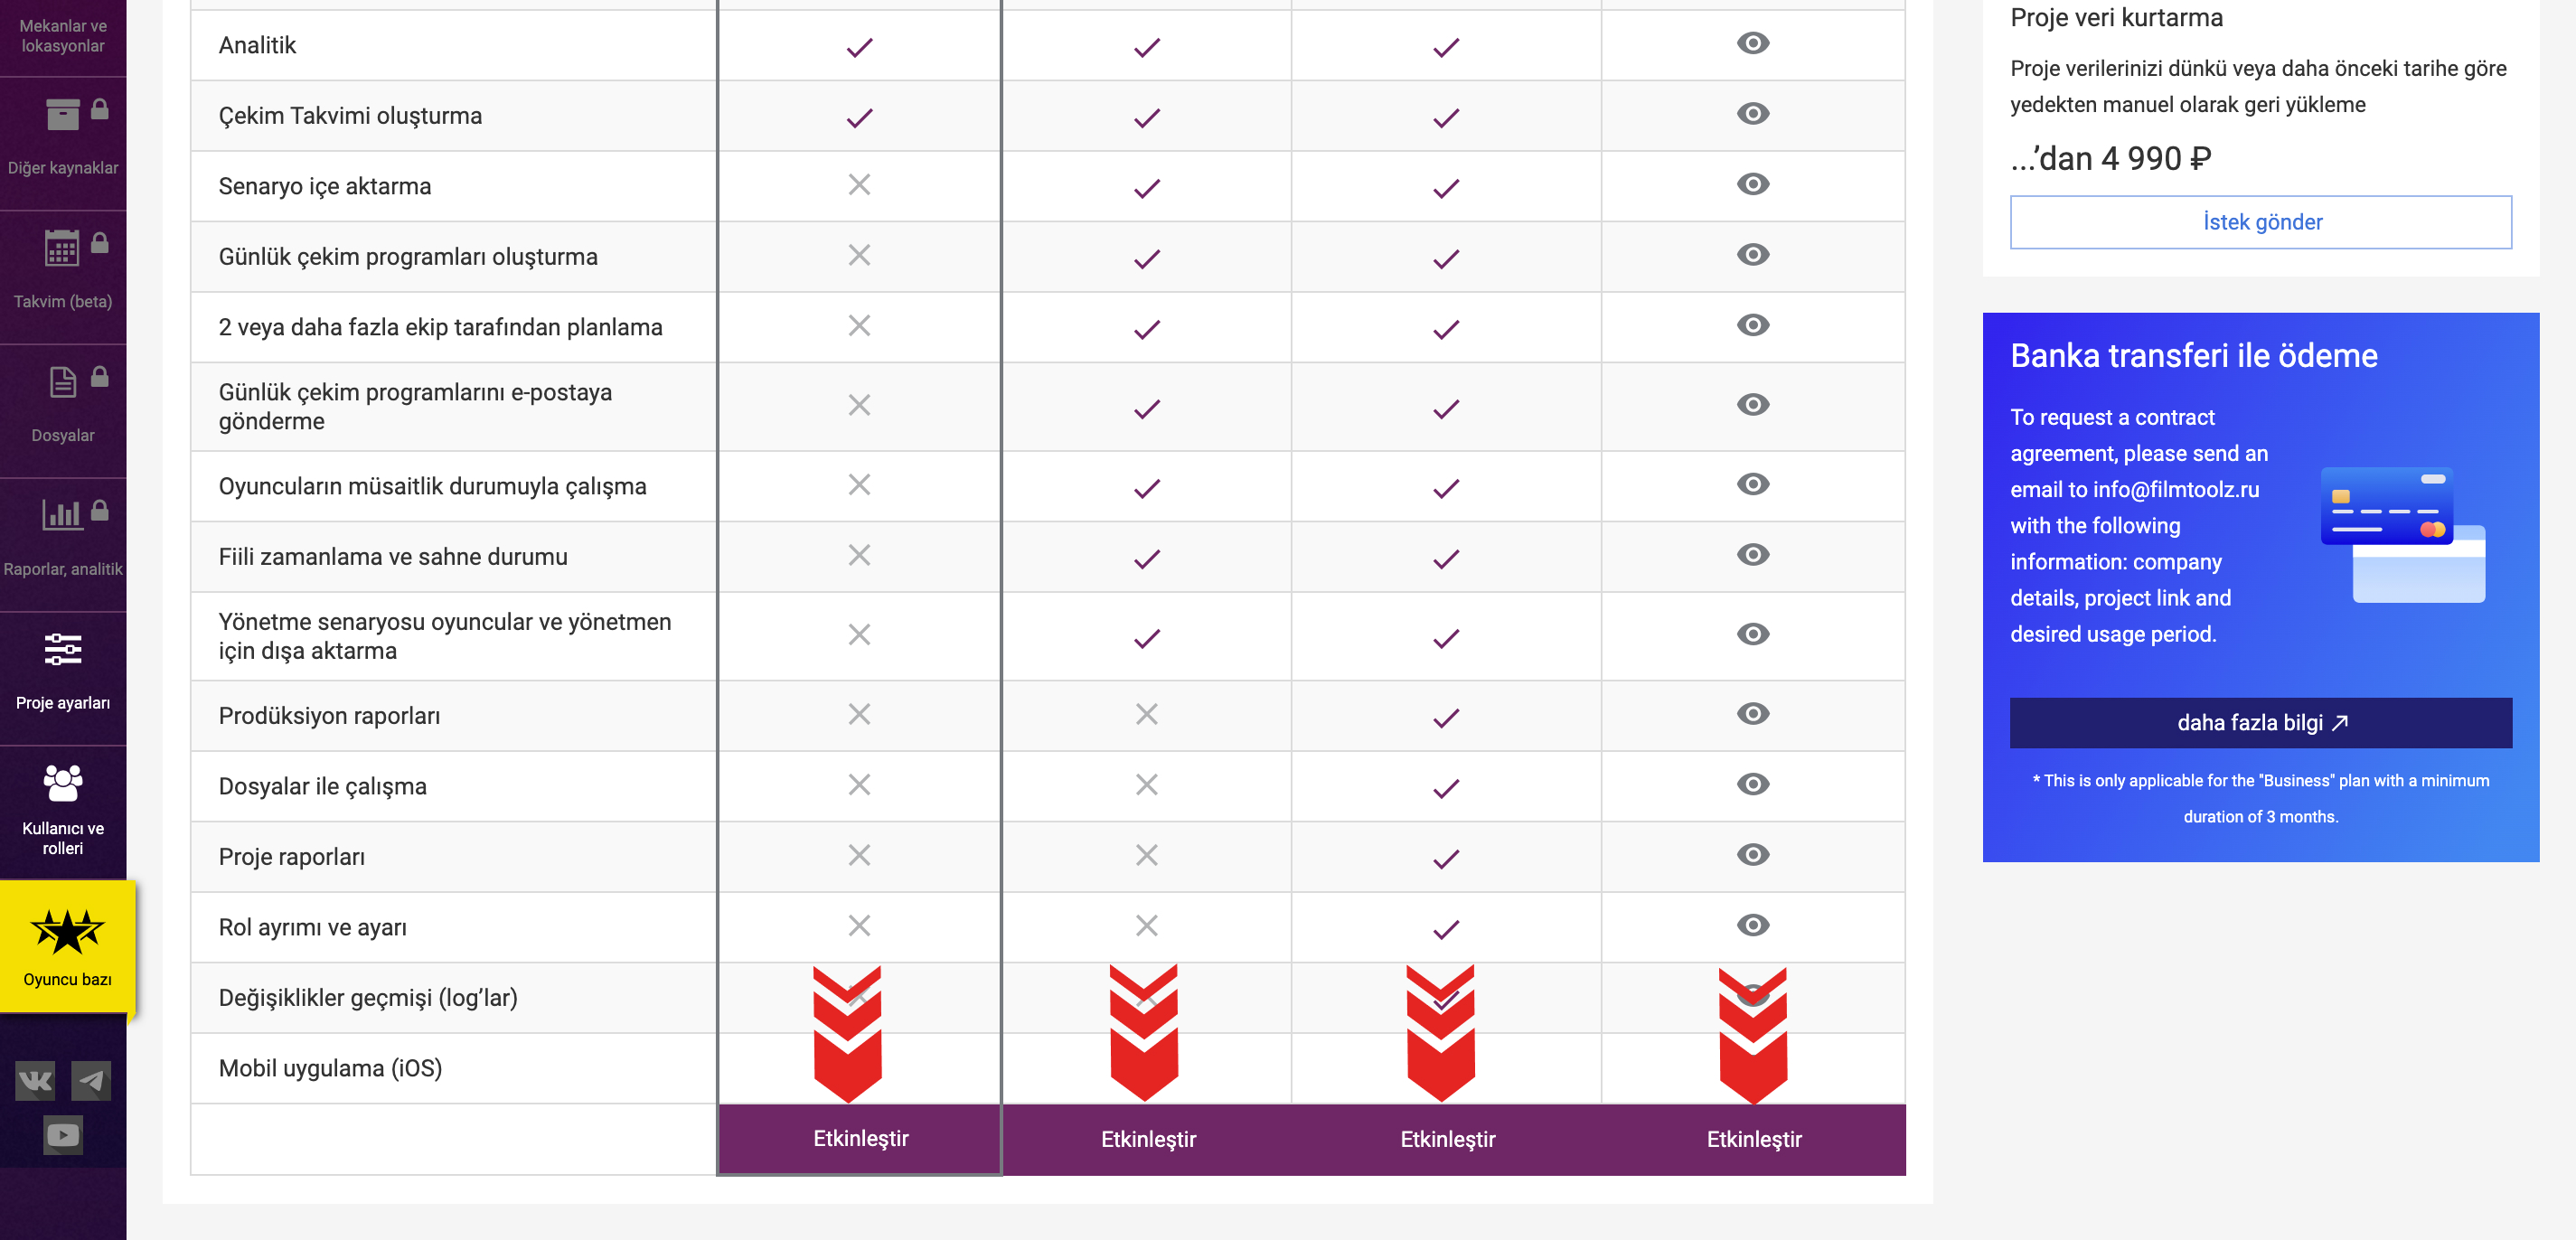Image resolution: width=2576 pixels, height=1240 pixels.
Task: Click the eye icon in Analitik row
Action: tap(1753, 43)
